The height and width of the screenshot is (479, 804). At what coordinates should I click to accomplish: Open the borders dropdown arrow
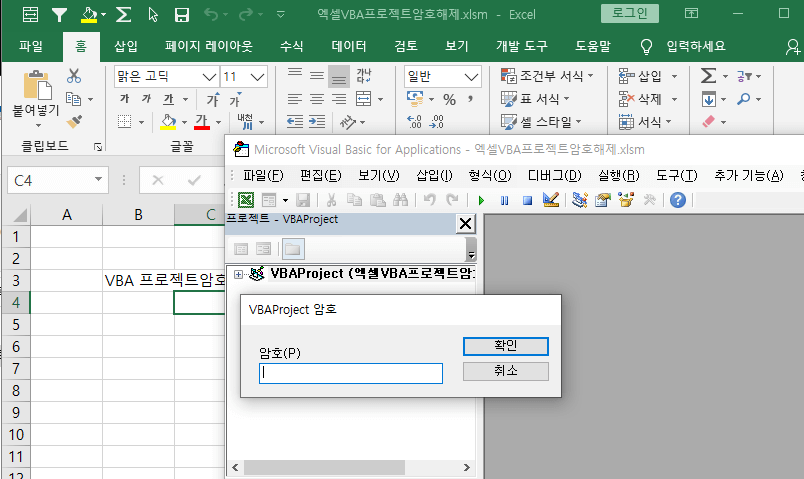coord(142,123)
